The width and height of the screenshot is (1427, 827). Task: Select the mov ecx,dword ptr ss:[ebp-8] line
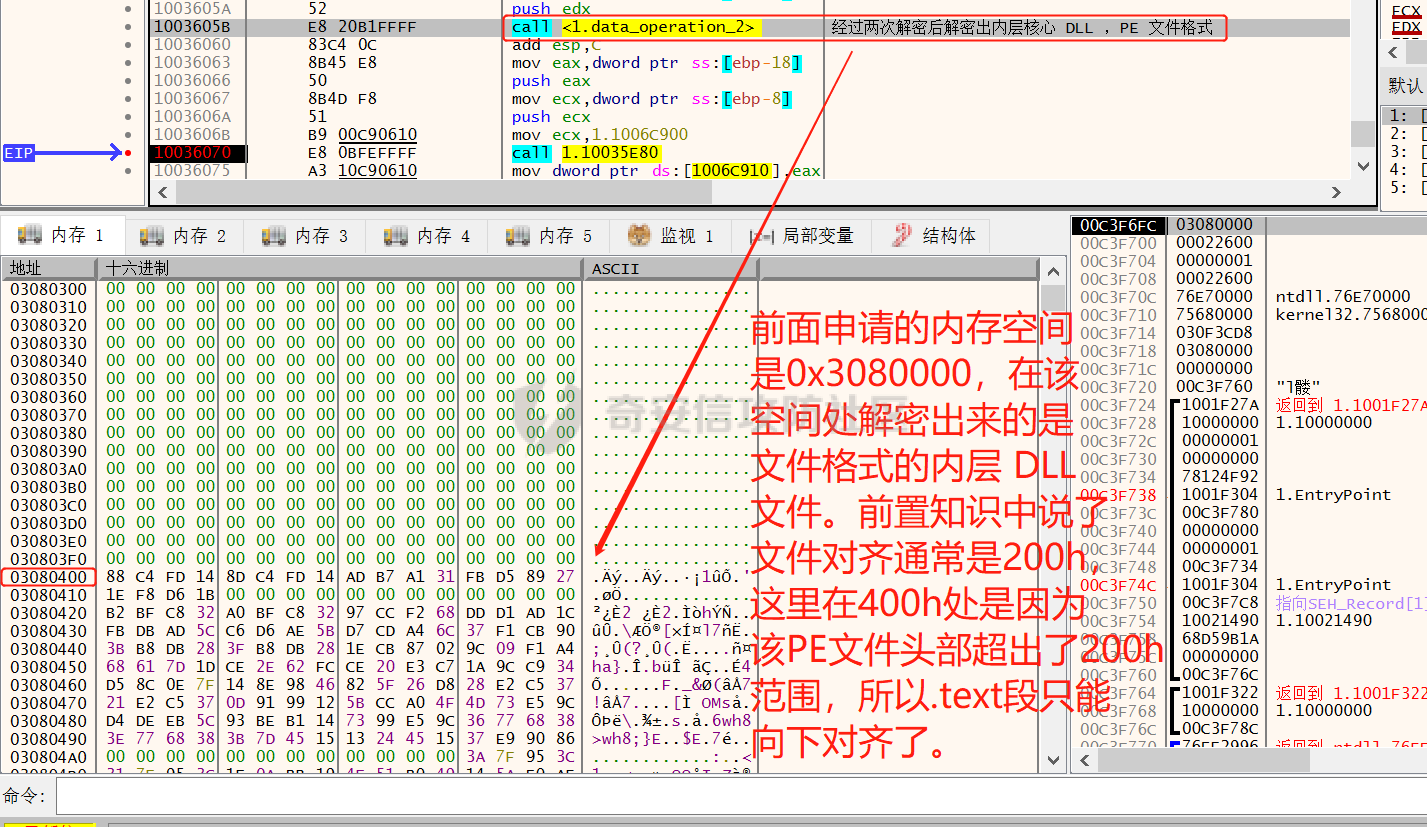[x=651, y=99]
